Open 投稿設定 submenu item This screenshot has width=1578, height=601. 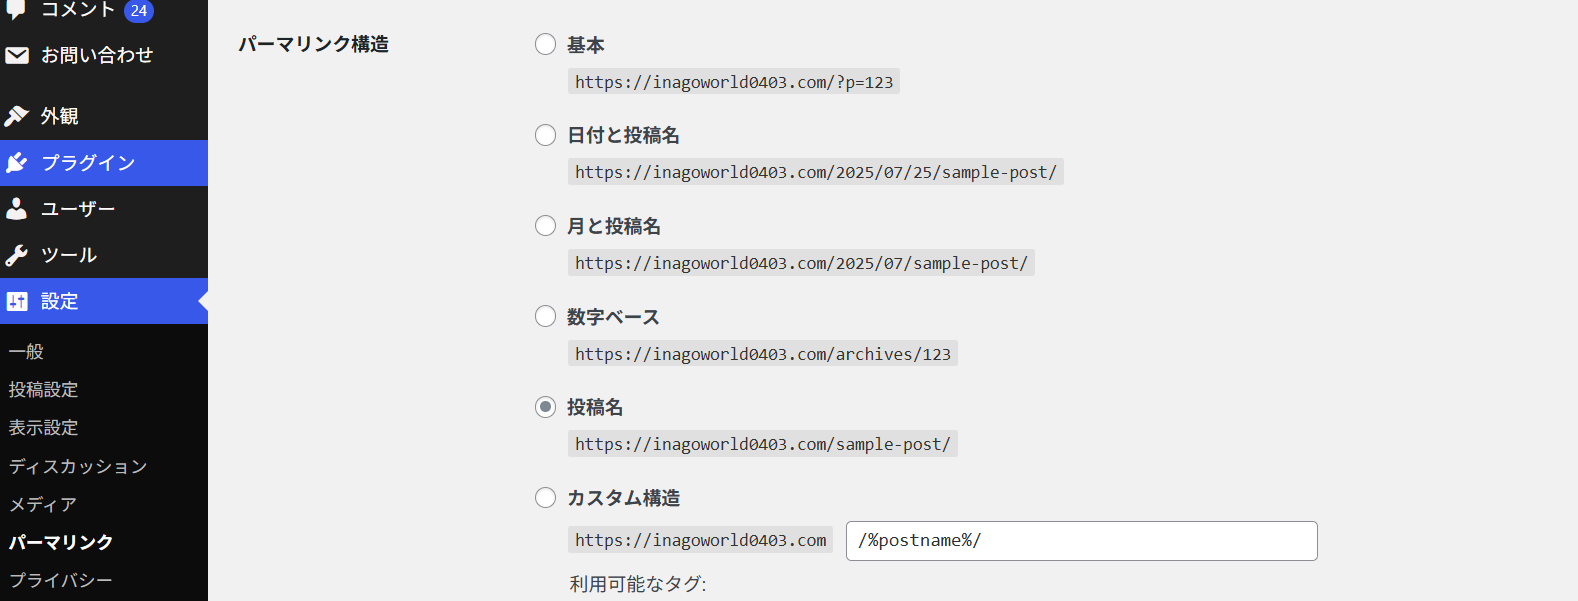44,390
